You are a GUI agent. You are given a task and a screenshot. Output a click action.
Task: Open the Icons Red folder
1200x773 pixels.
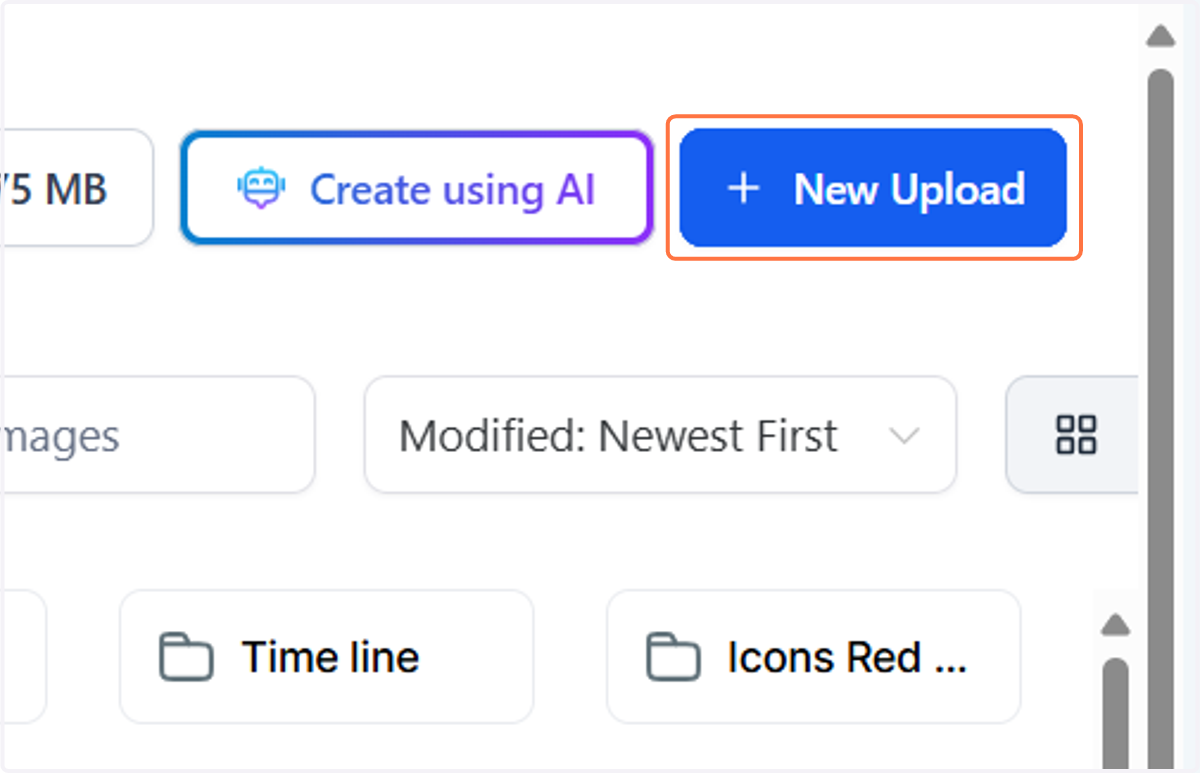click(x=813, y=656)
